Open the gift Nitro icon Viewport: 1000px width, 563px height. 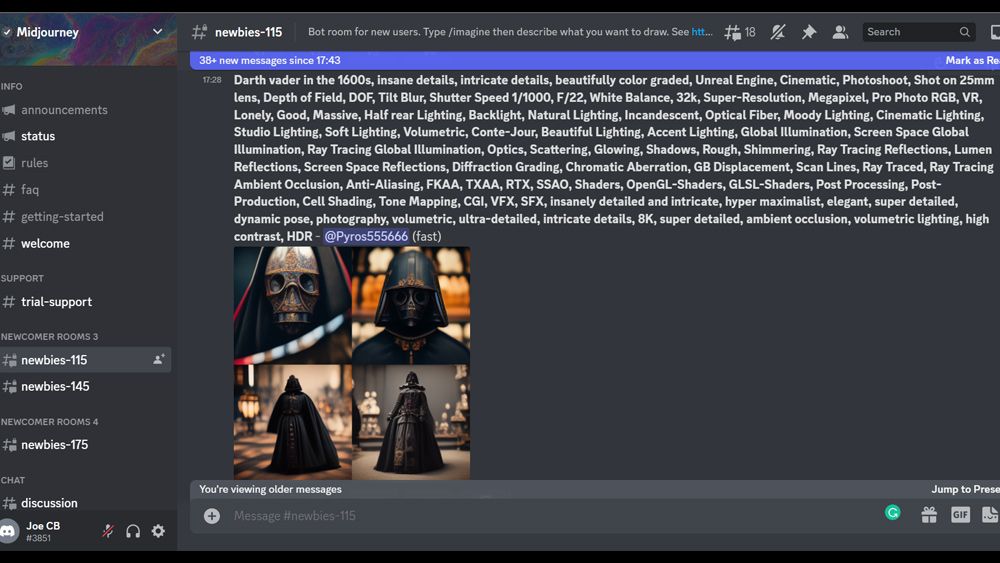coord(929,515)
